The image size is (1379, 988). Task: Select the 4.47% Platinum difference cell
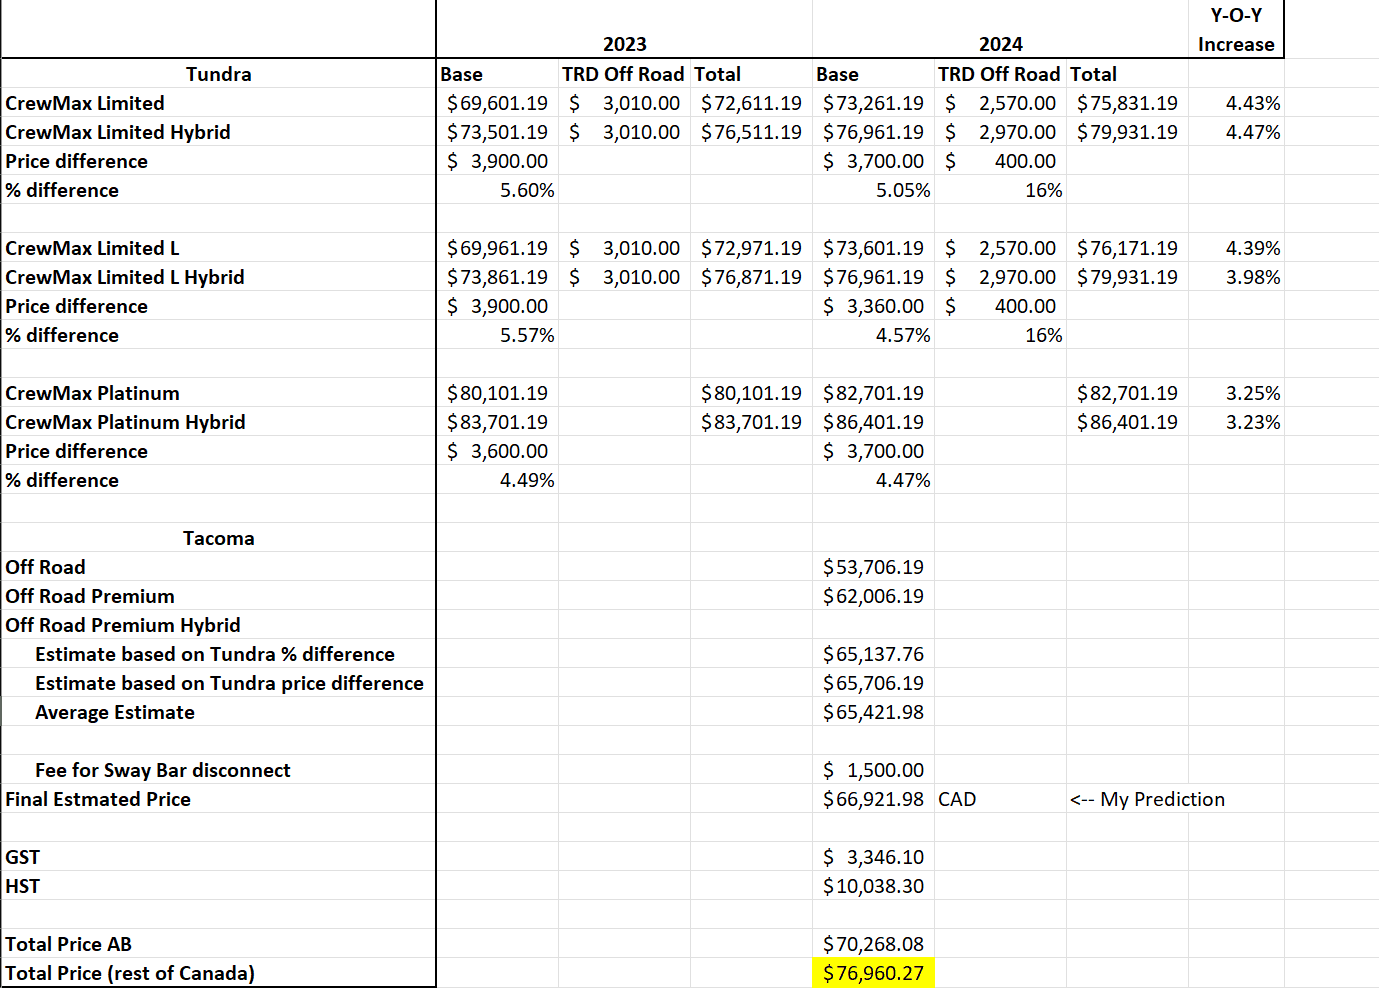pyautogui.click(x=902, y=480)
